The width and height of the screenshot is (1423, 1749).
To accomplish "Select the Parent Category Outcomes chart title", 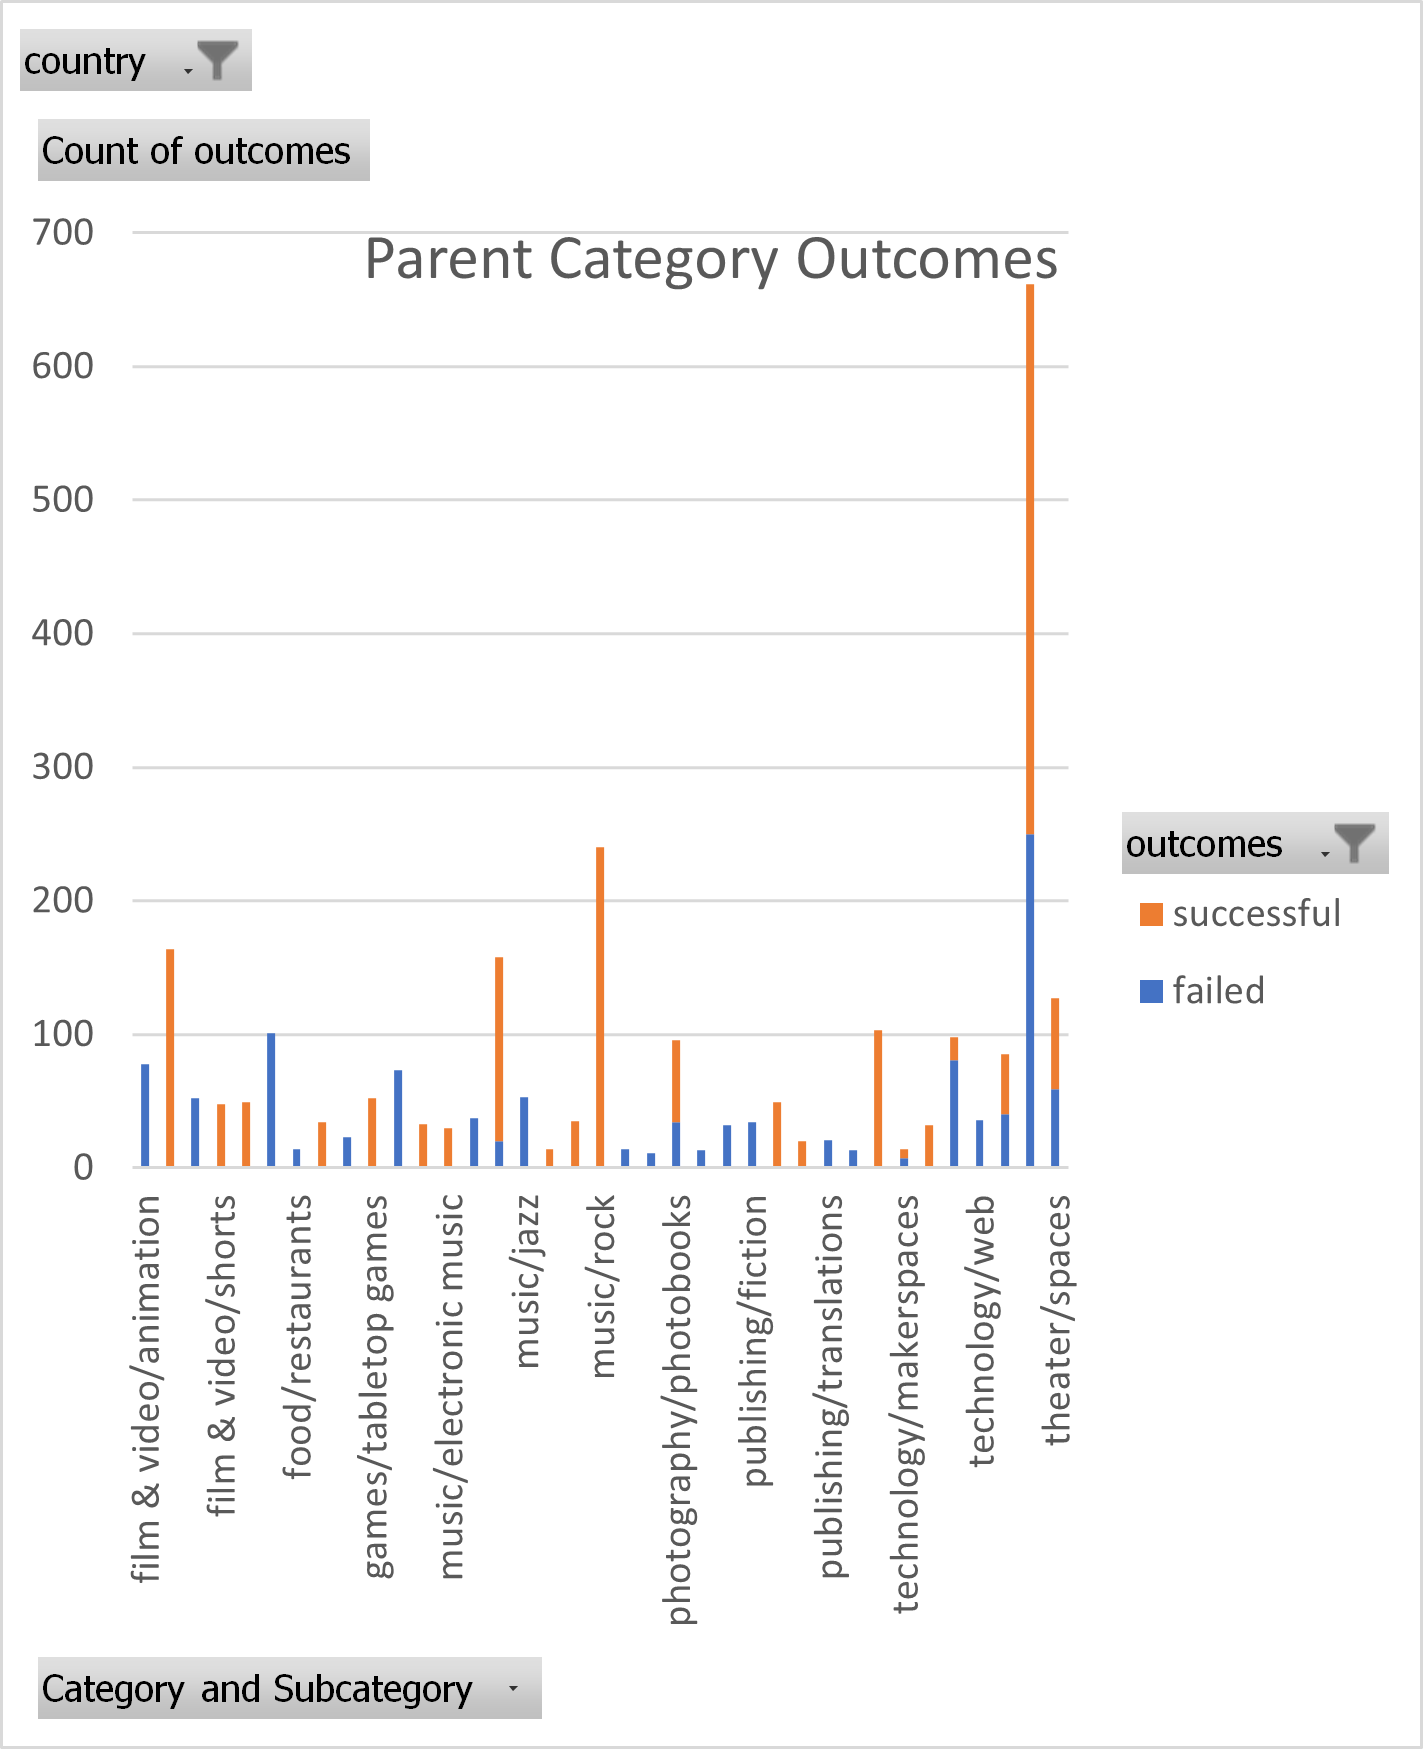I will click(x=710, y=258).
